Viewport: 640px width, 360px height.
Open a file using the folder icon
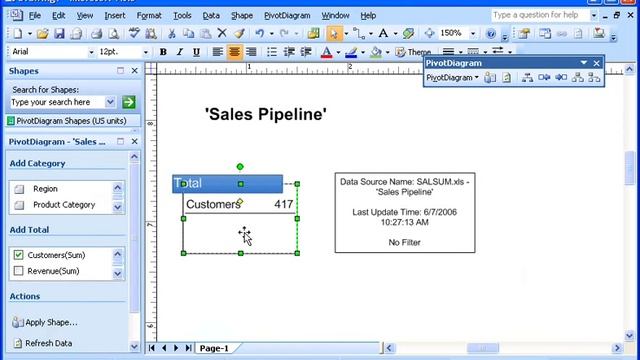42,33
